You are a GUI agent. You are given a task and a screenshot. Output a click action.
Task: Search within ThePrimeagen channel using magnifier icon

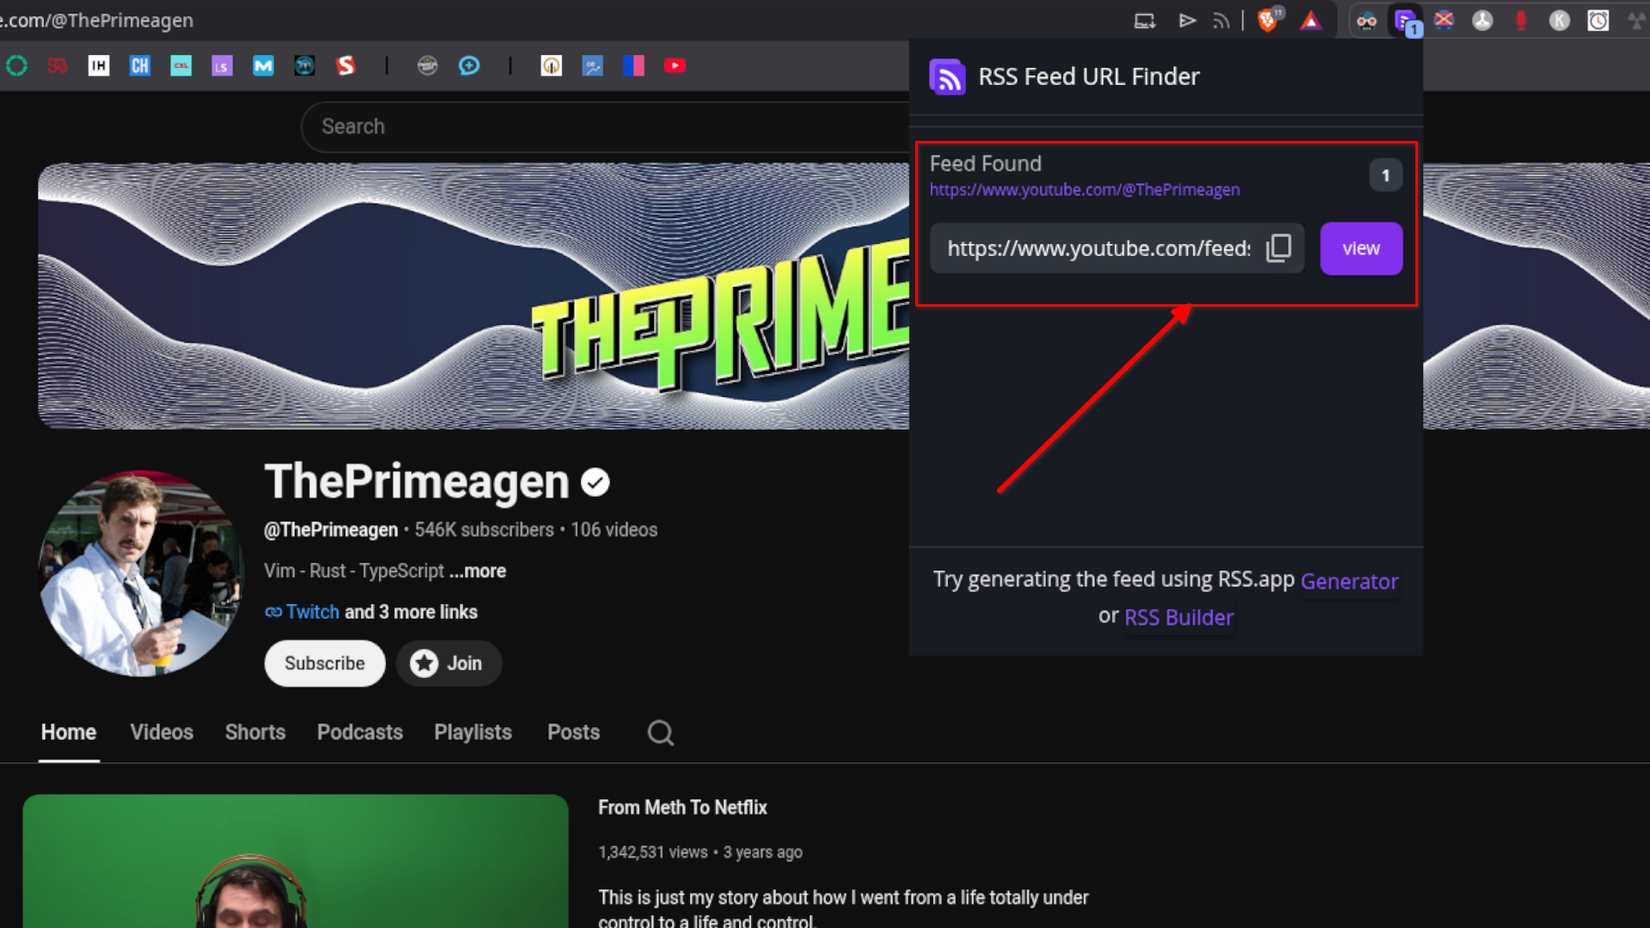click(660, 733)
